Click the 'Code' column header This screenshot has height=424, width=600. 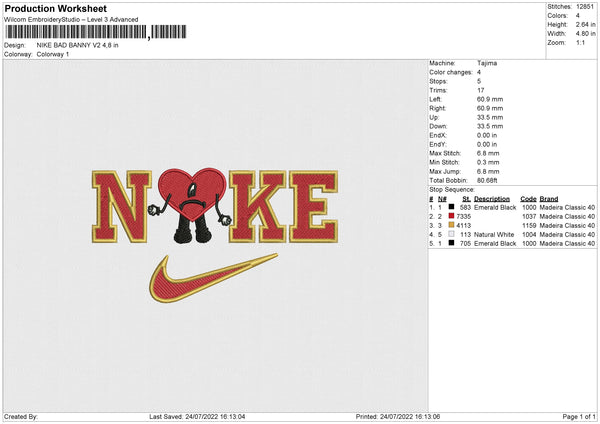click(x=528, y=199)
